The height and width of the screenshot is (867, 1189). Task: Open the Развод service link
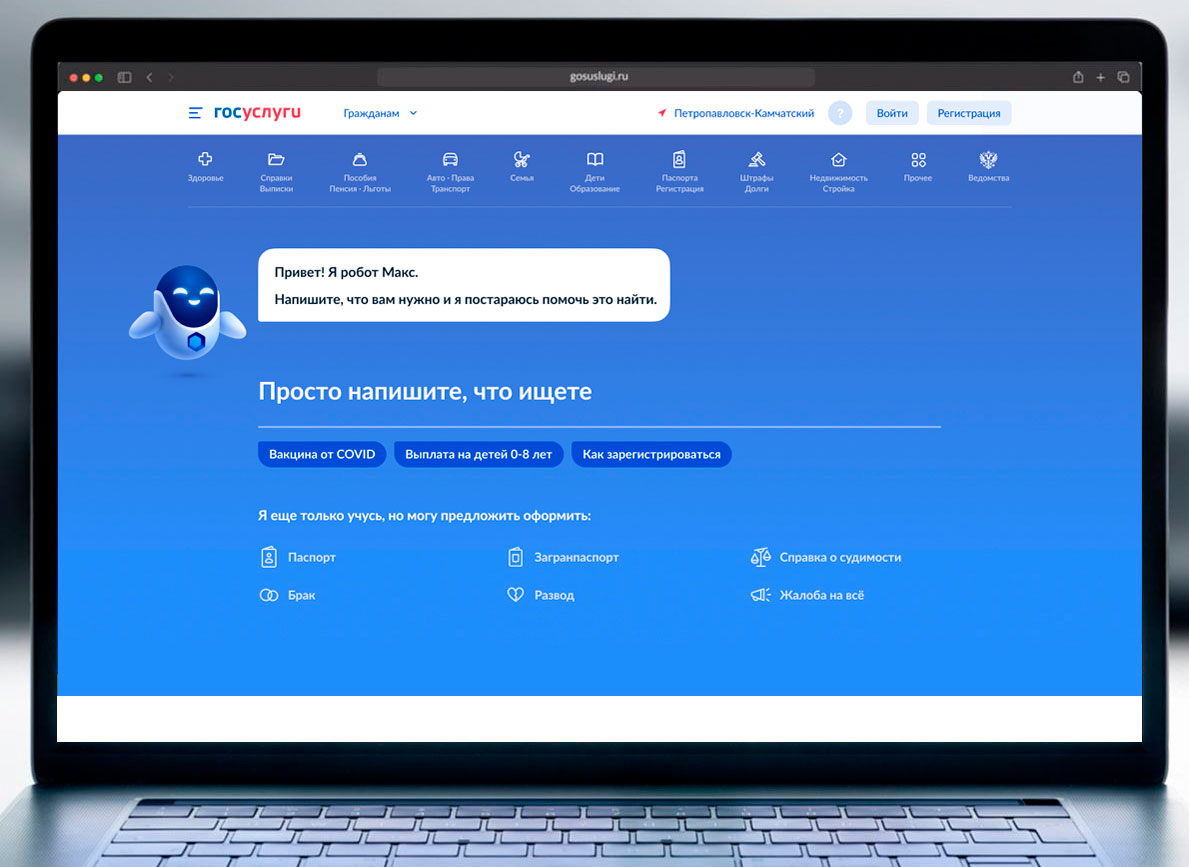click(554, 595)
